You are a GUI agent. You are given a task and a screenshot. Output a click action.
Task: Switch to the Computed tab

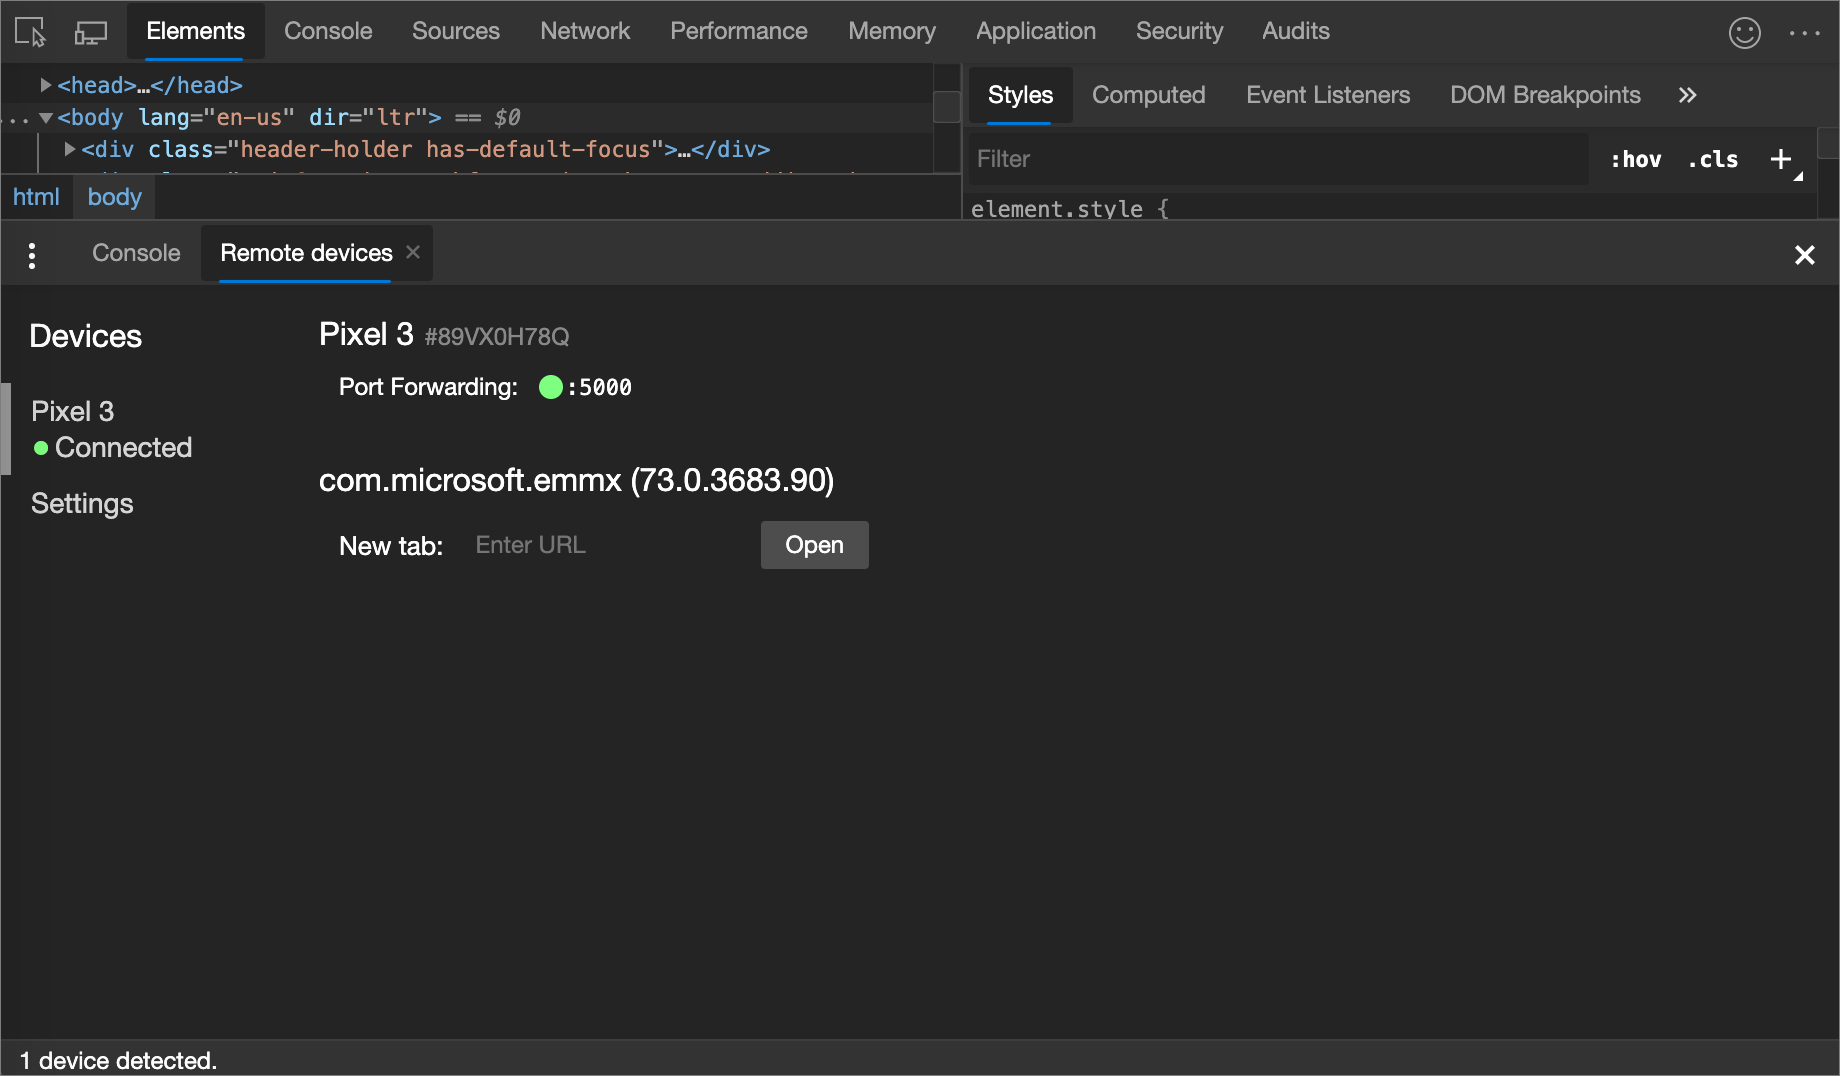click(x=1148, y=95)
